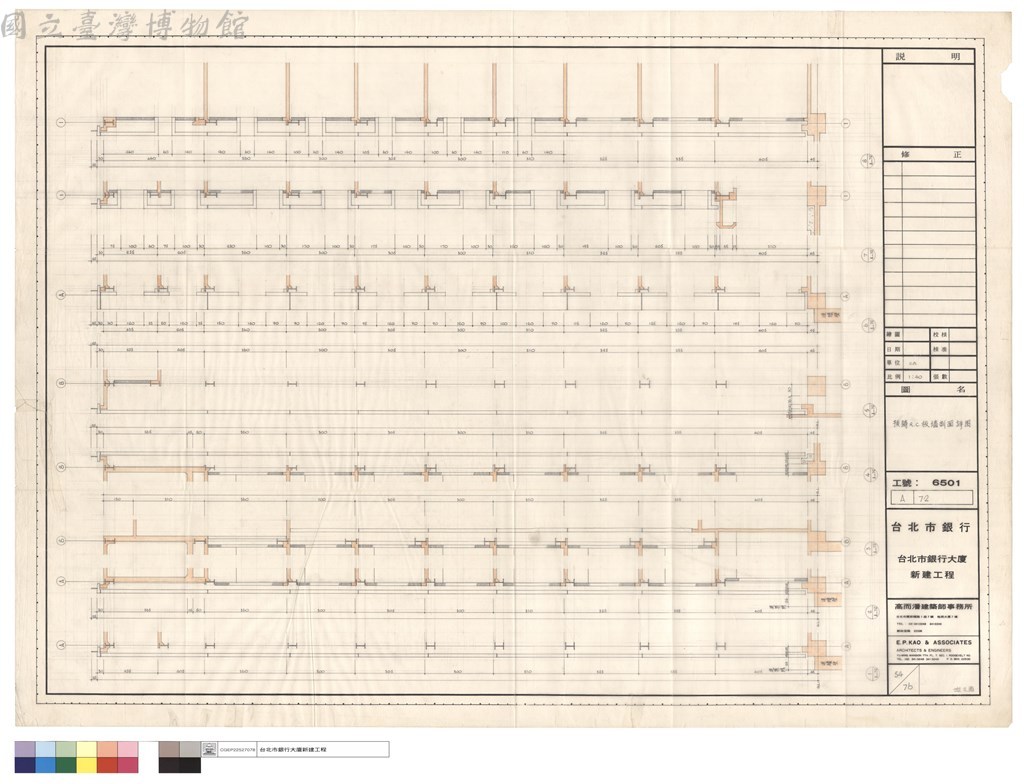Viewport: 1024px width, 784px height.
Task: Select the A 72 sheet code field
Action: click(x=932, y=498)
